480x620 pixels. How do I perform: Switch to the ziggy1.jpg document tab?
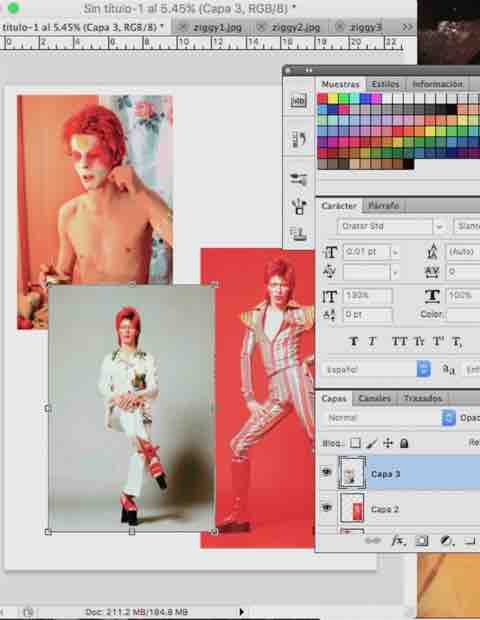click(217, 28)
